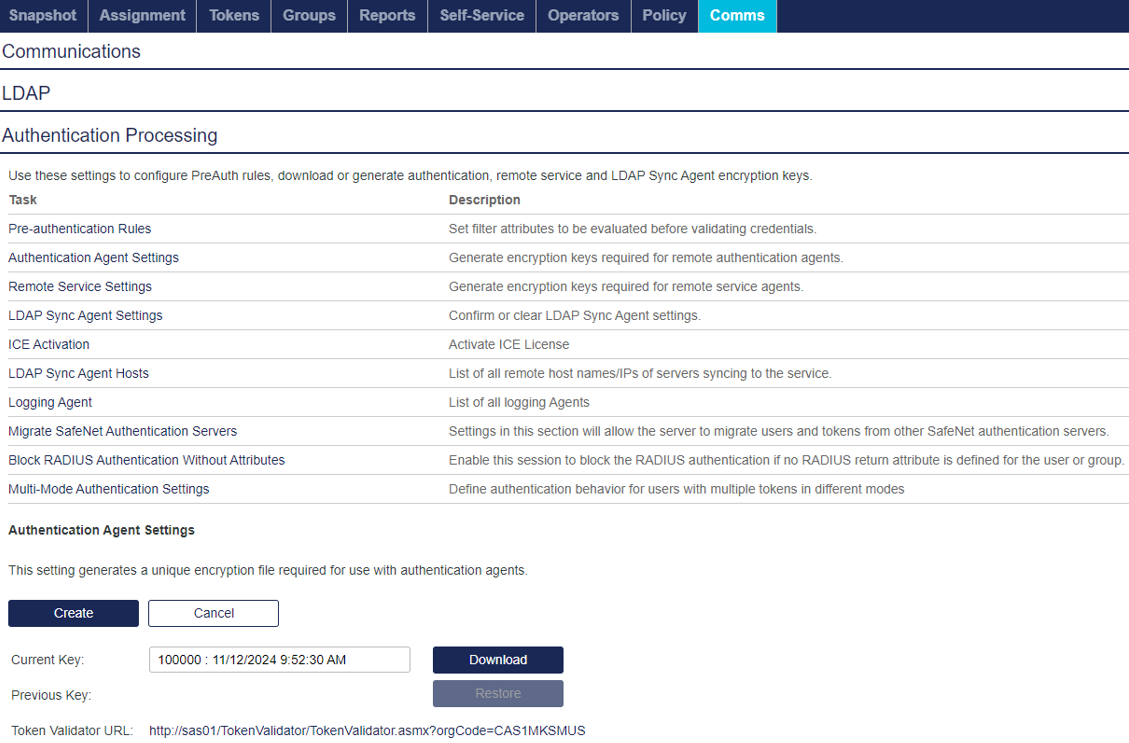Switch to the Operators tab
This screenshot has height=743, width=1129.
583,16
